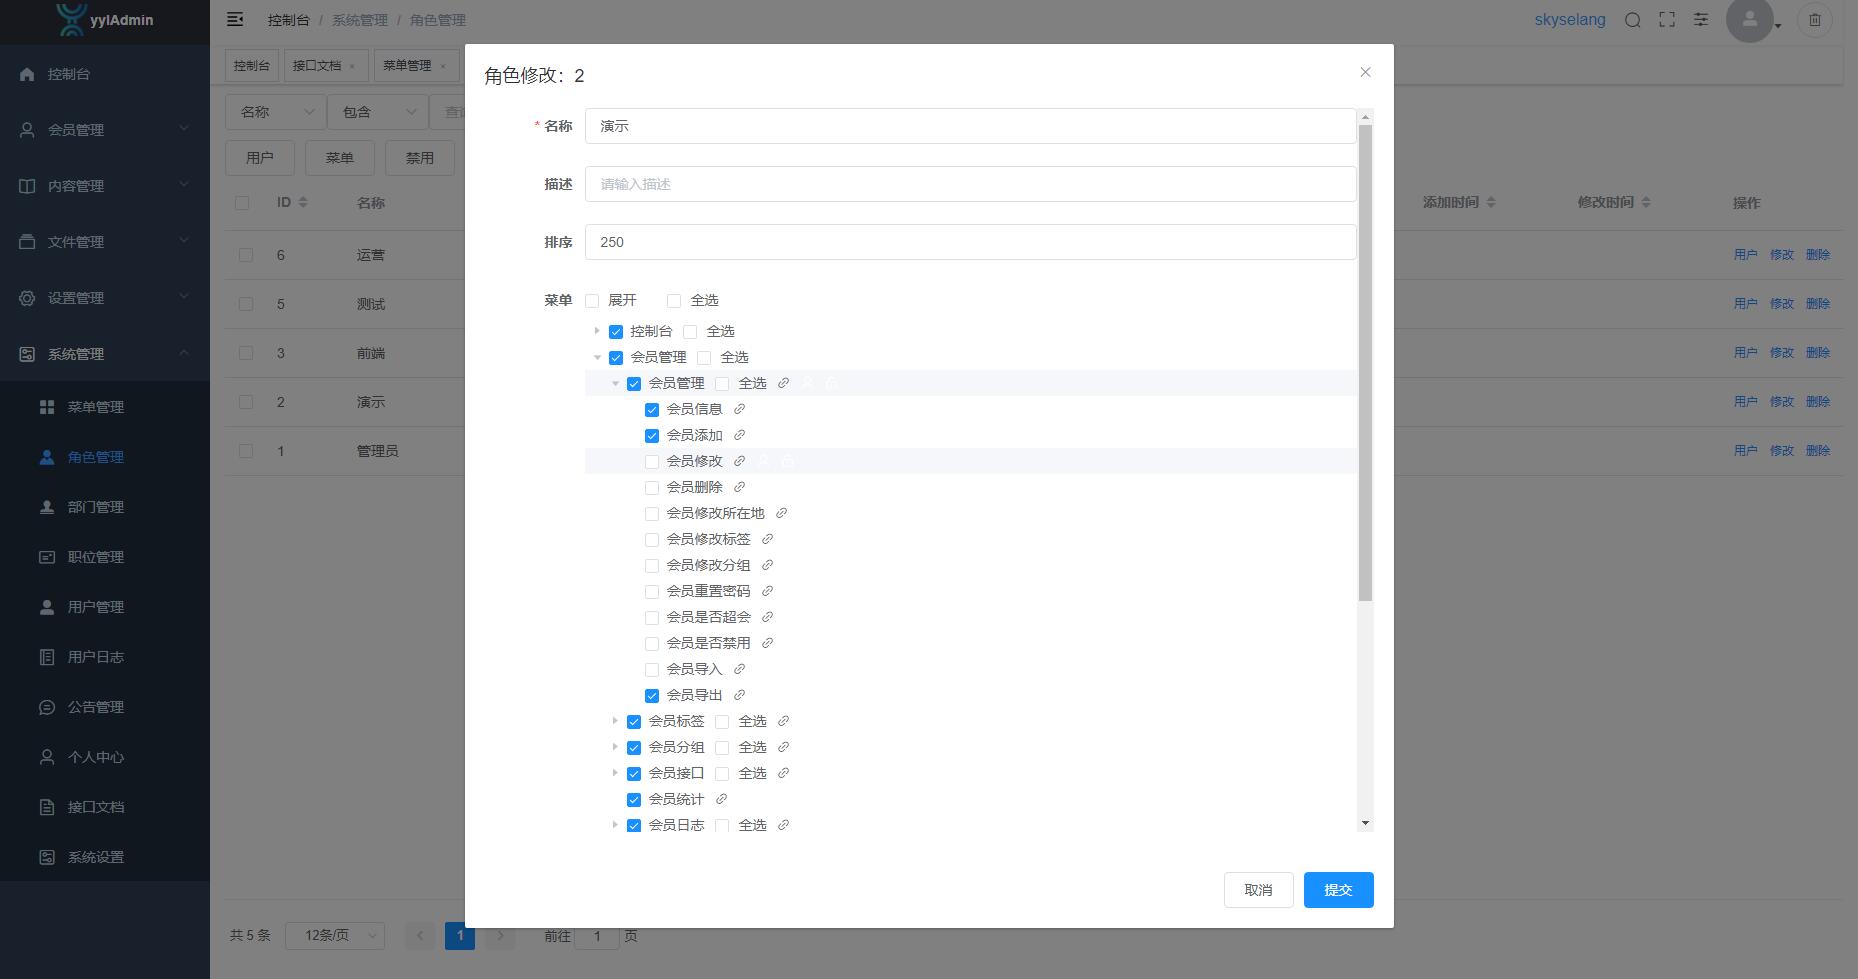Click the 描述 description input field
1858x979 pixels.
970,184
